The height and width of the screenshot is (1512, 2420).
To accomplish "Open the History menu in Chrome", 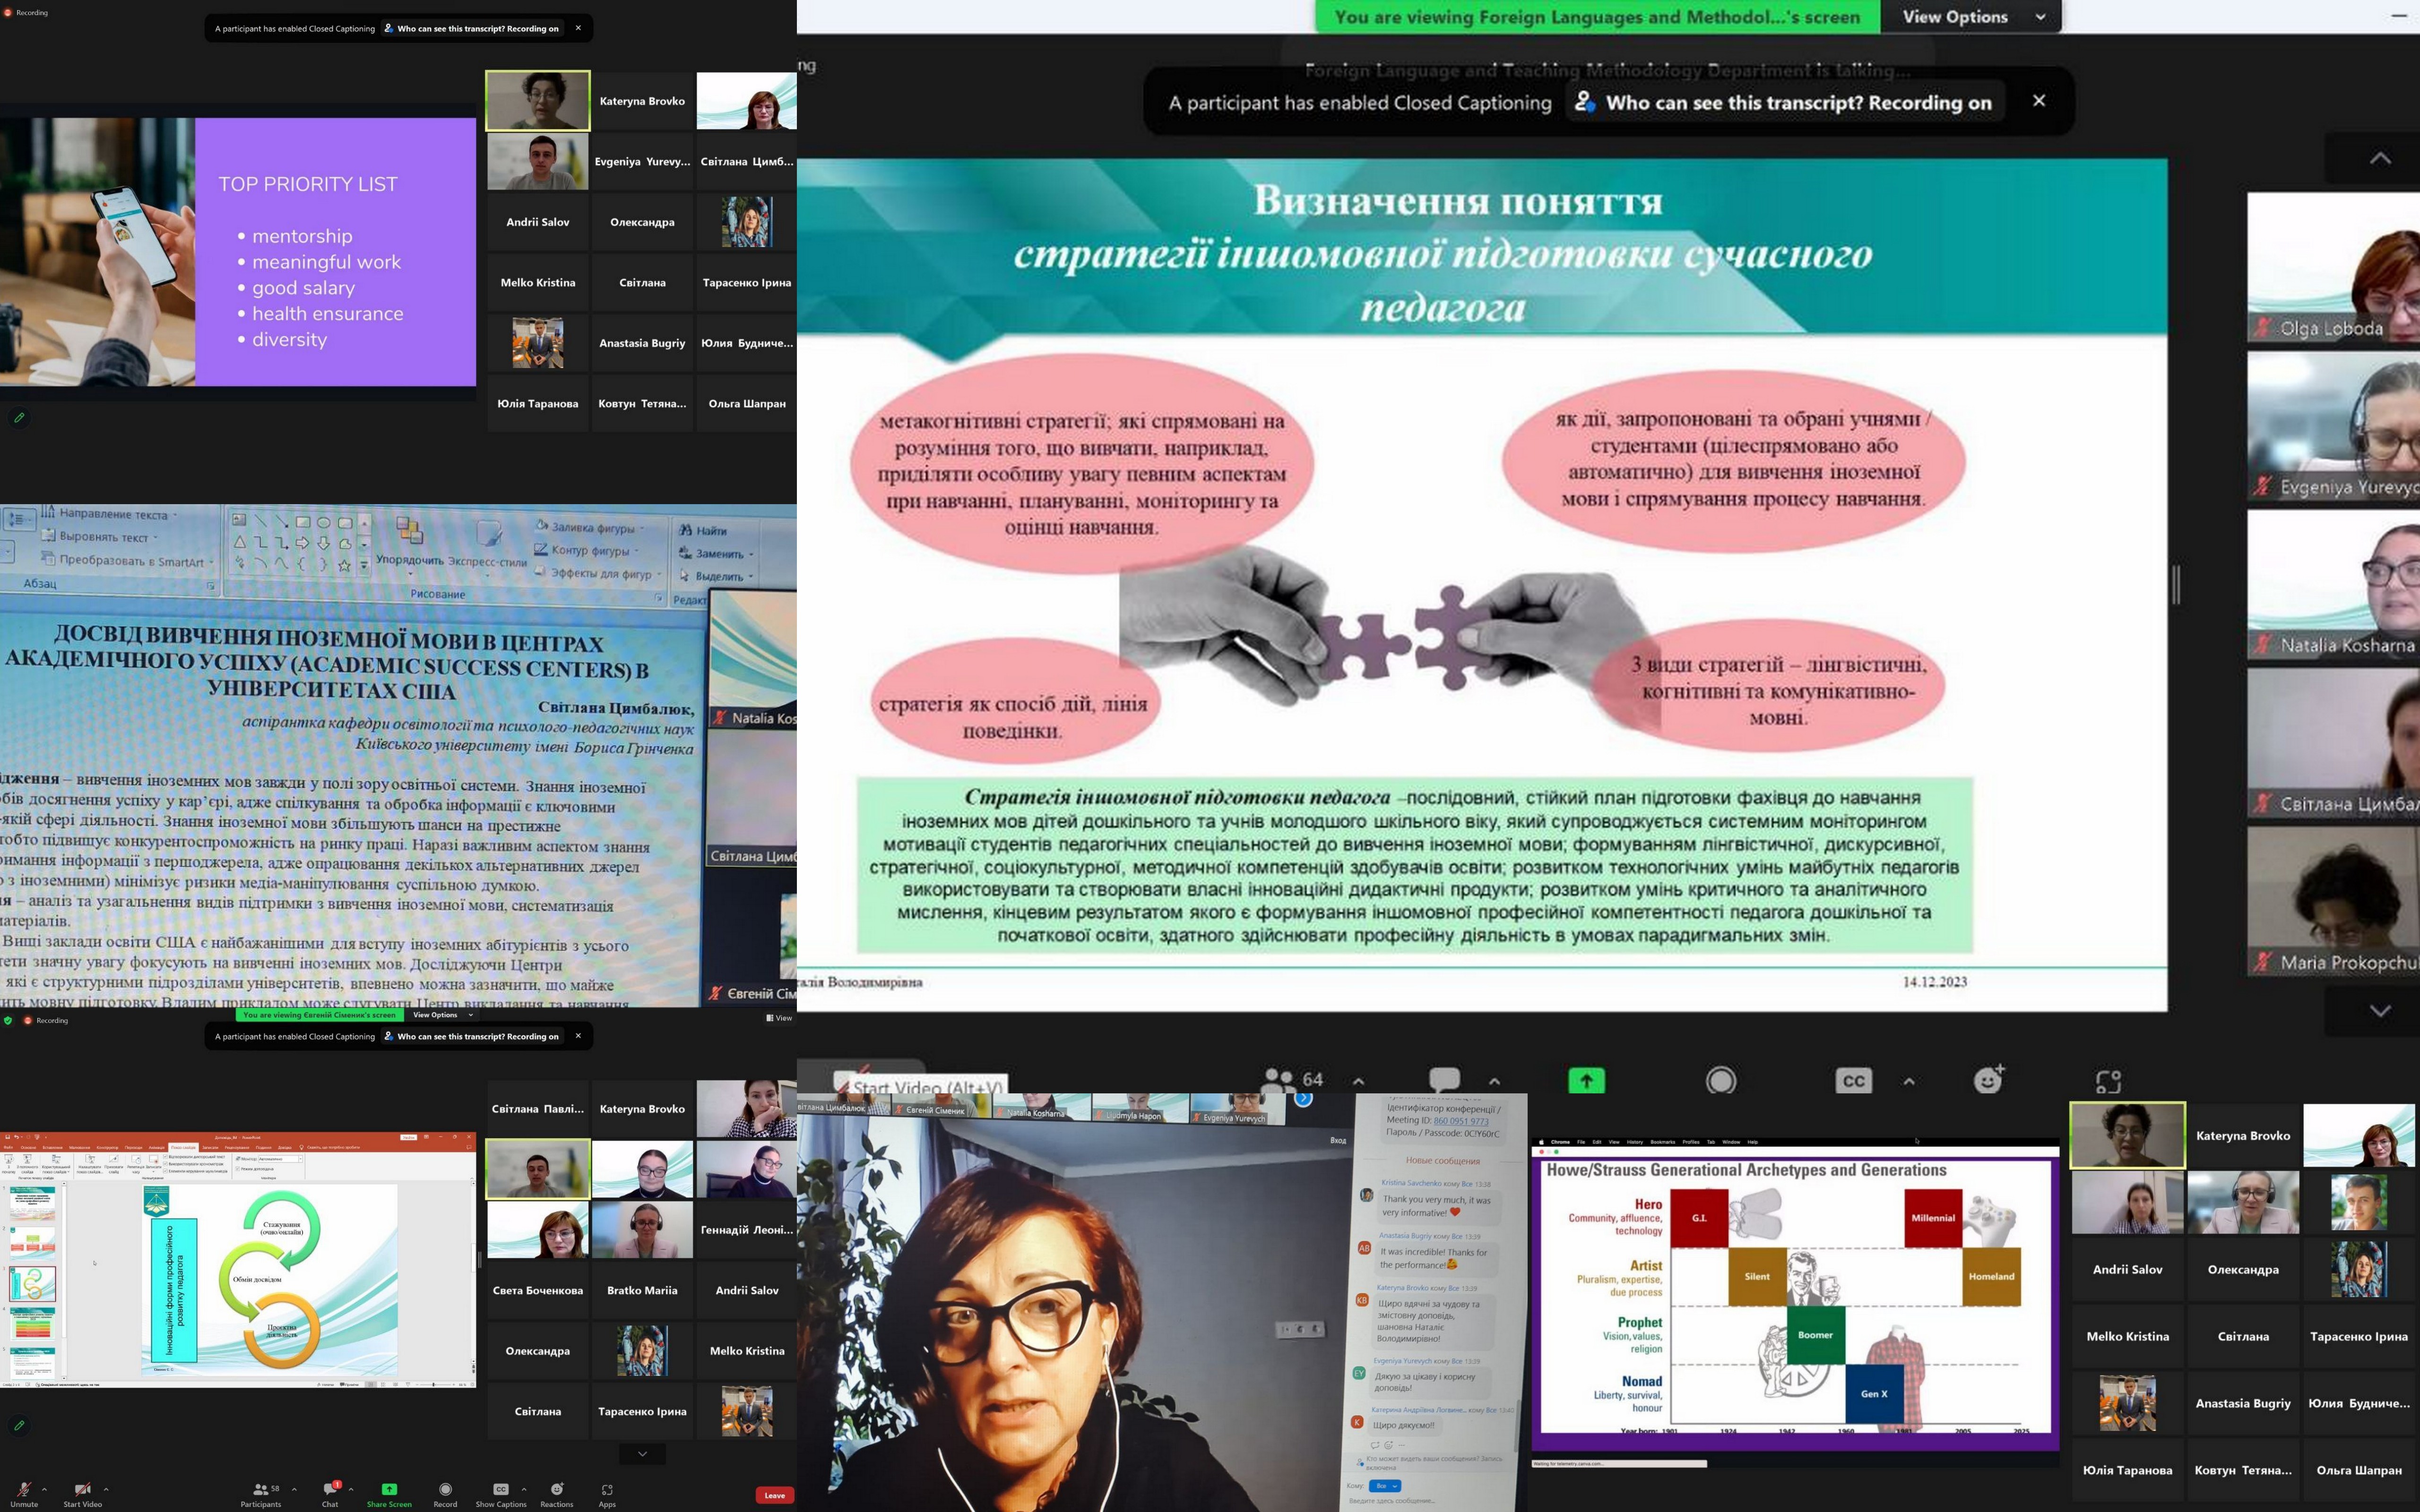I will (x=1635, y=1141).
